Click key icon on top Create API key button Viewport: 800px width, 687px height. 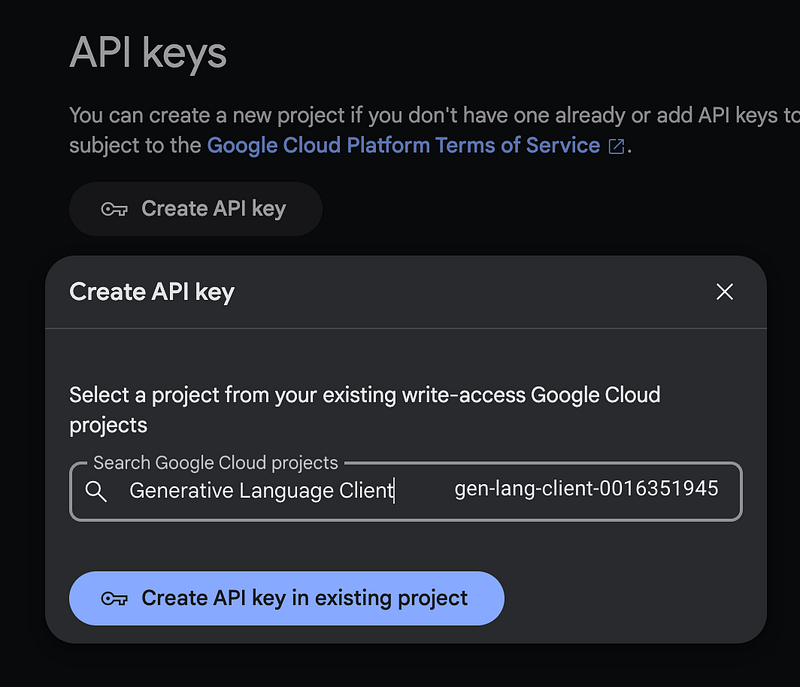(x=114, y=209)
